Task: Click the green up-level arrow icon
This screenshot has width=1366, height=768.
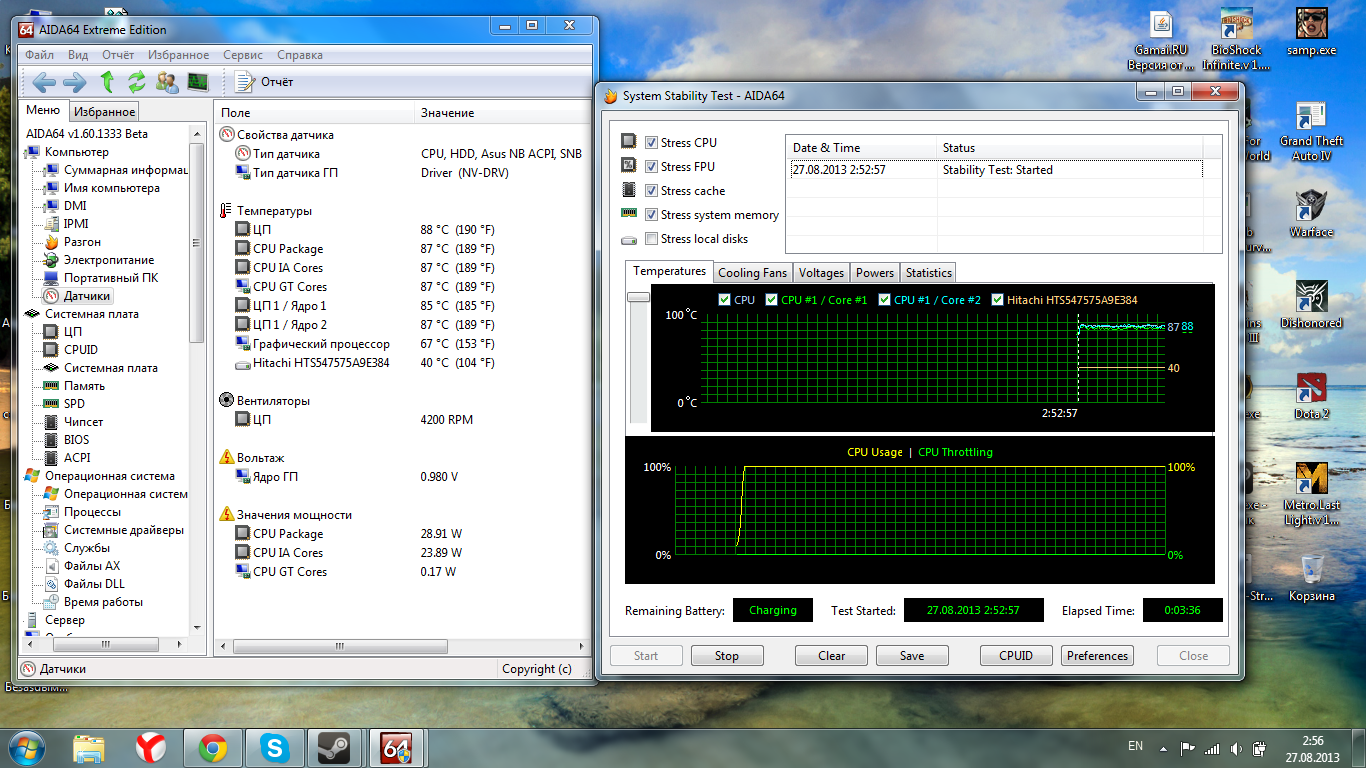Action: pos(107,82)
